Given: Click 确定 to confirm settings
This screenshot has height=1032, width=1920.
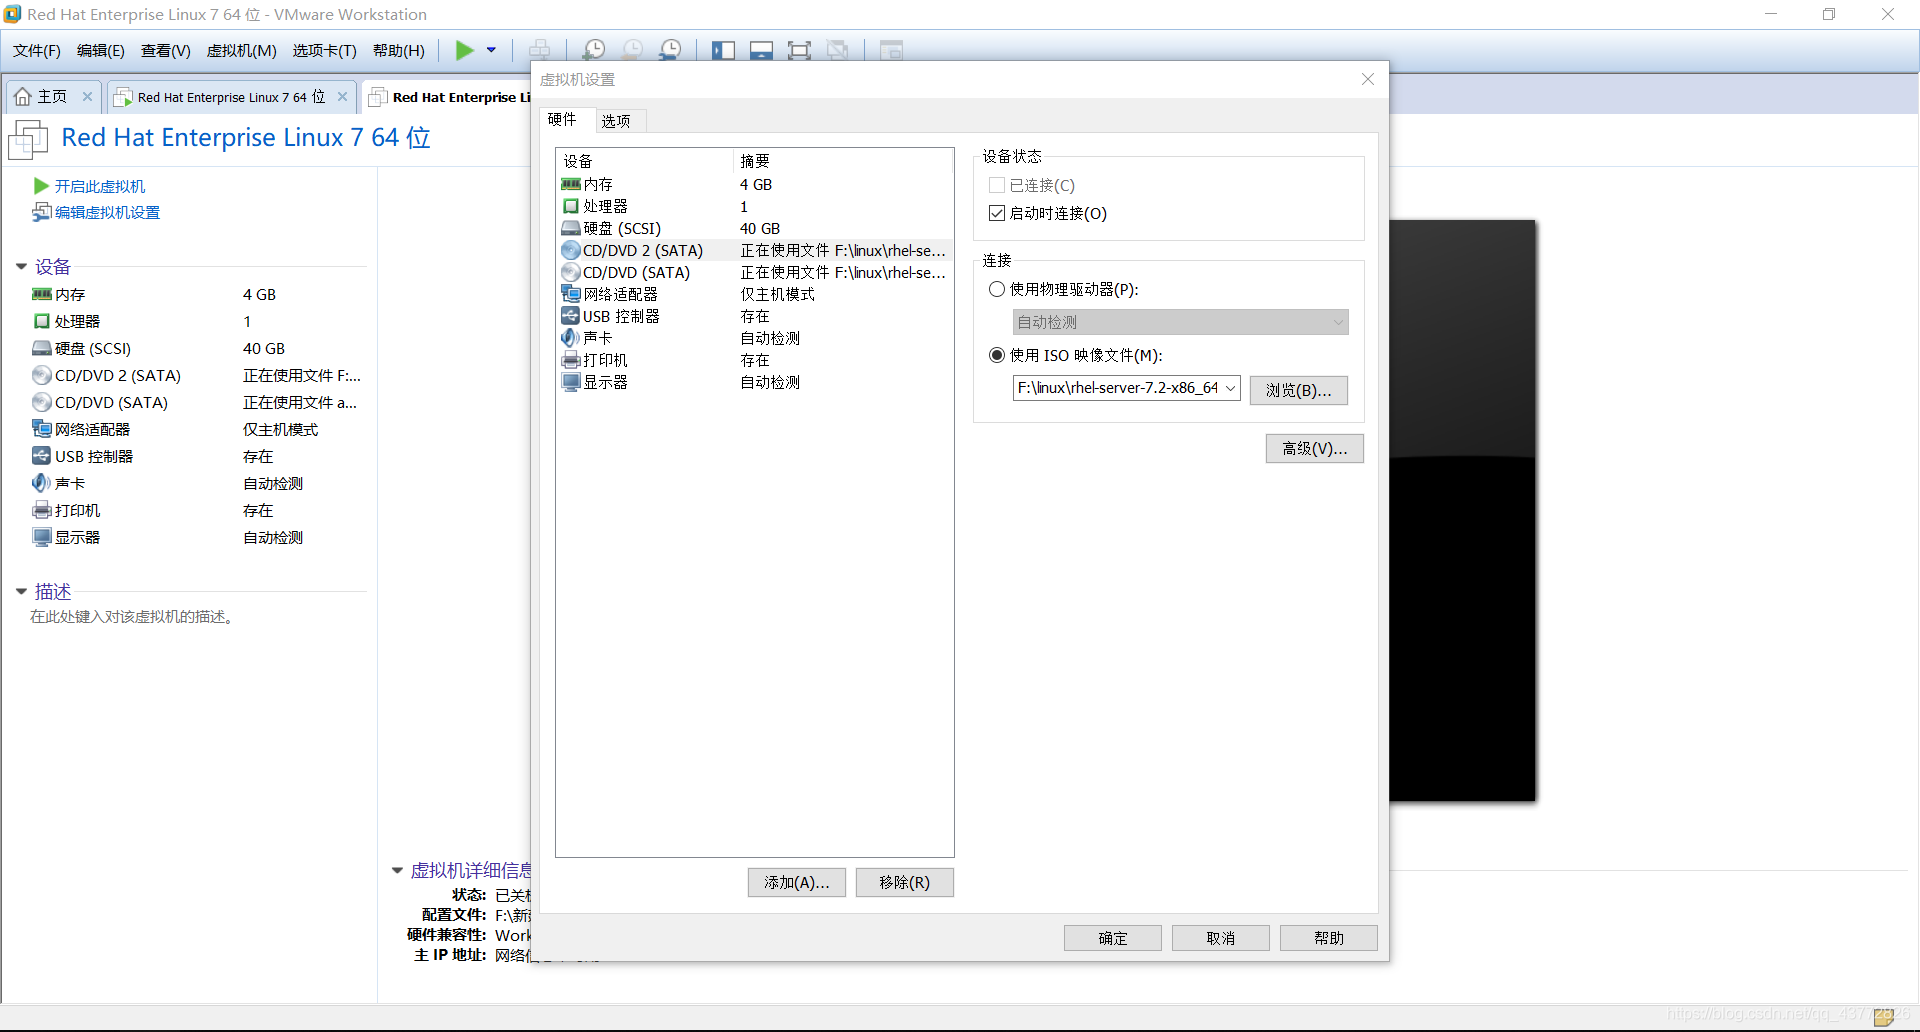Looking at the screenshot, I should pos(1112,938).
